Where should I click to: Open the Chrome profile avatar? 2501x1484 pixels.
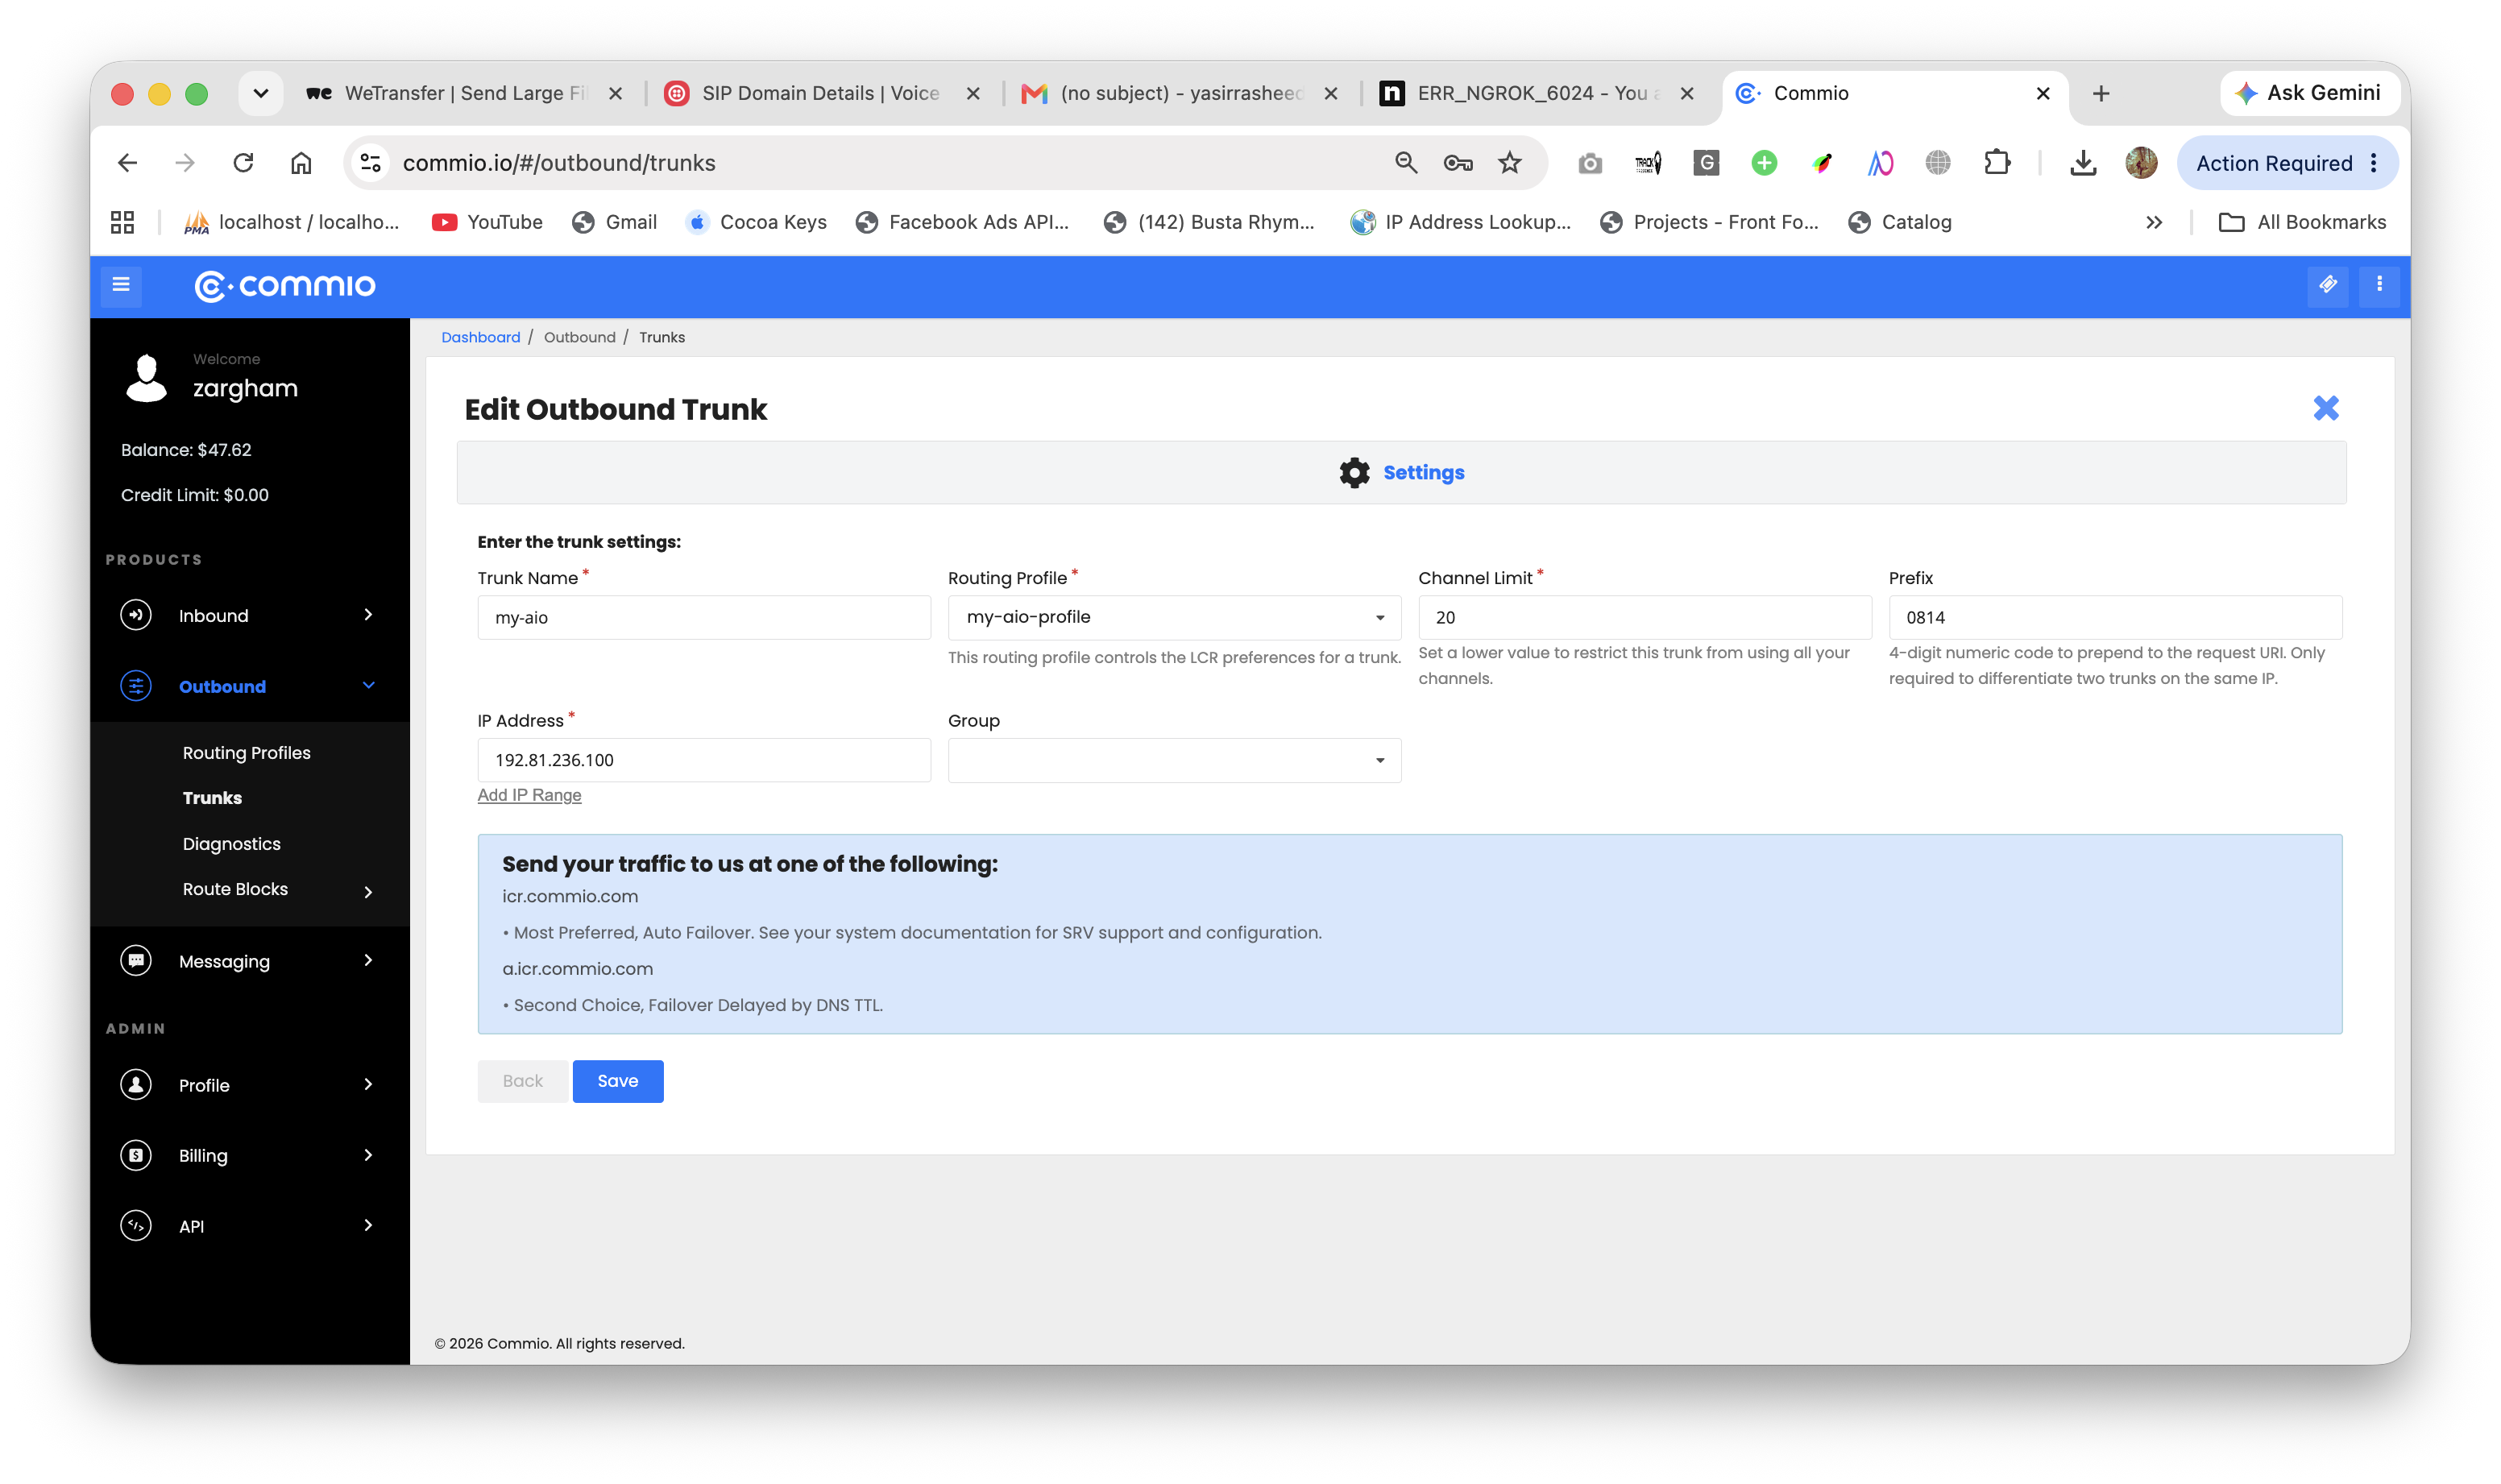click(x=2141, y=163)
